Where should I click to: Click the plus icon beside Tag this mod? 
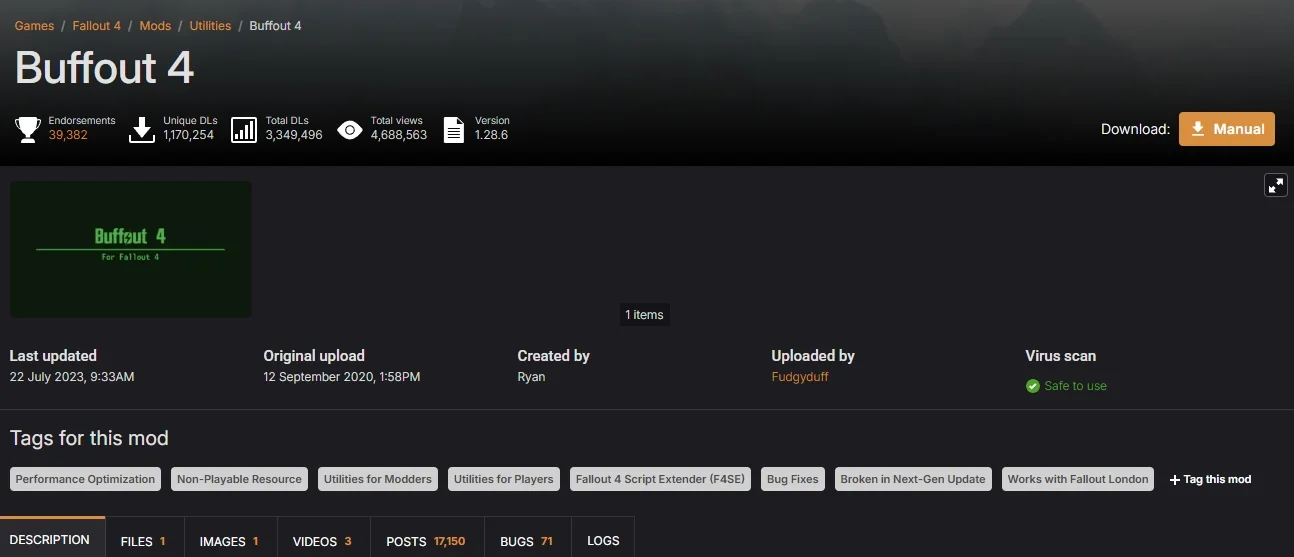[1175, 480]
